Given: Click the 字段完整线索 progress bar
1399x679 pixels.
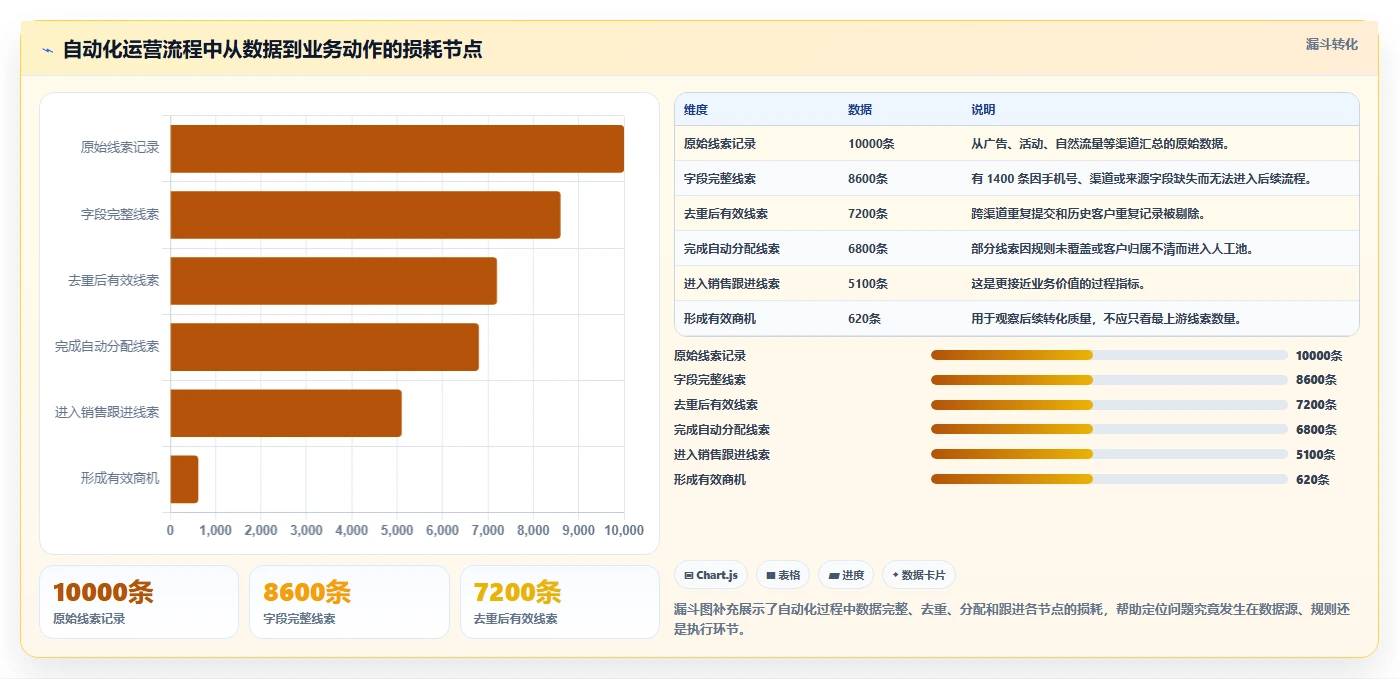Looking at the screenshot, I should click(1109, 380).
